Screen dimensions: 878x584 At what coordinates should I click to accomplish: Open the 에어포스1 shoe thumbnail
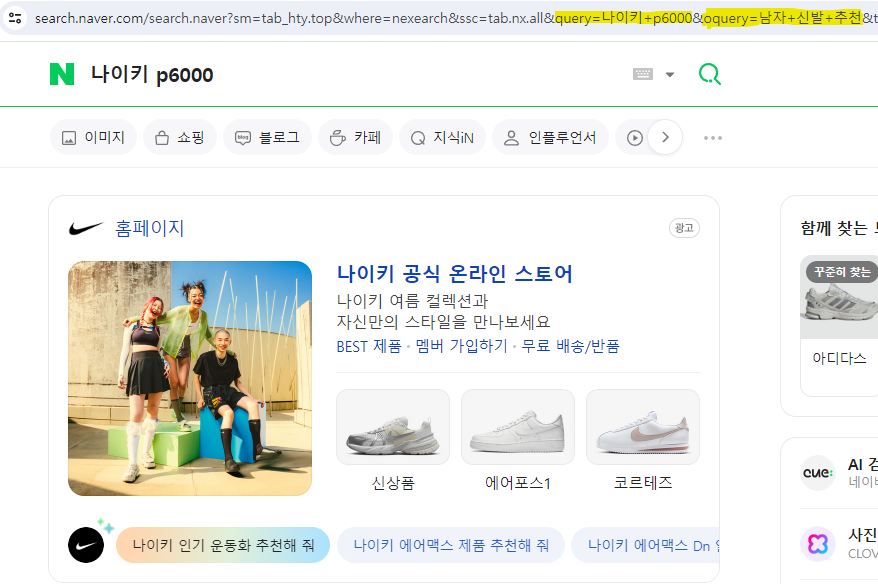(x=518, y=427)
